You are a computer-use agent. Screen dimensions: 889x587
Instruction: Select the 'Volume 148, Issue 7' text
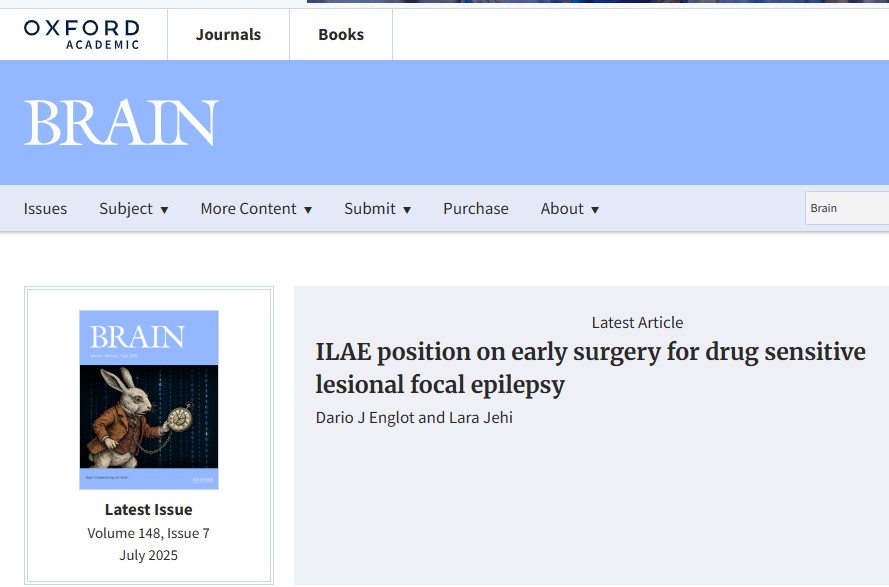point(149,533)
